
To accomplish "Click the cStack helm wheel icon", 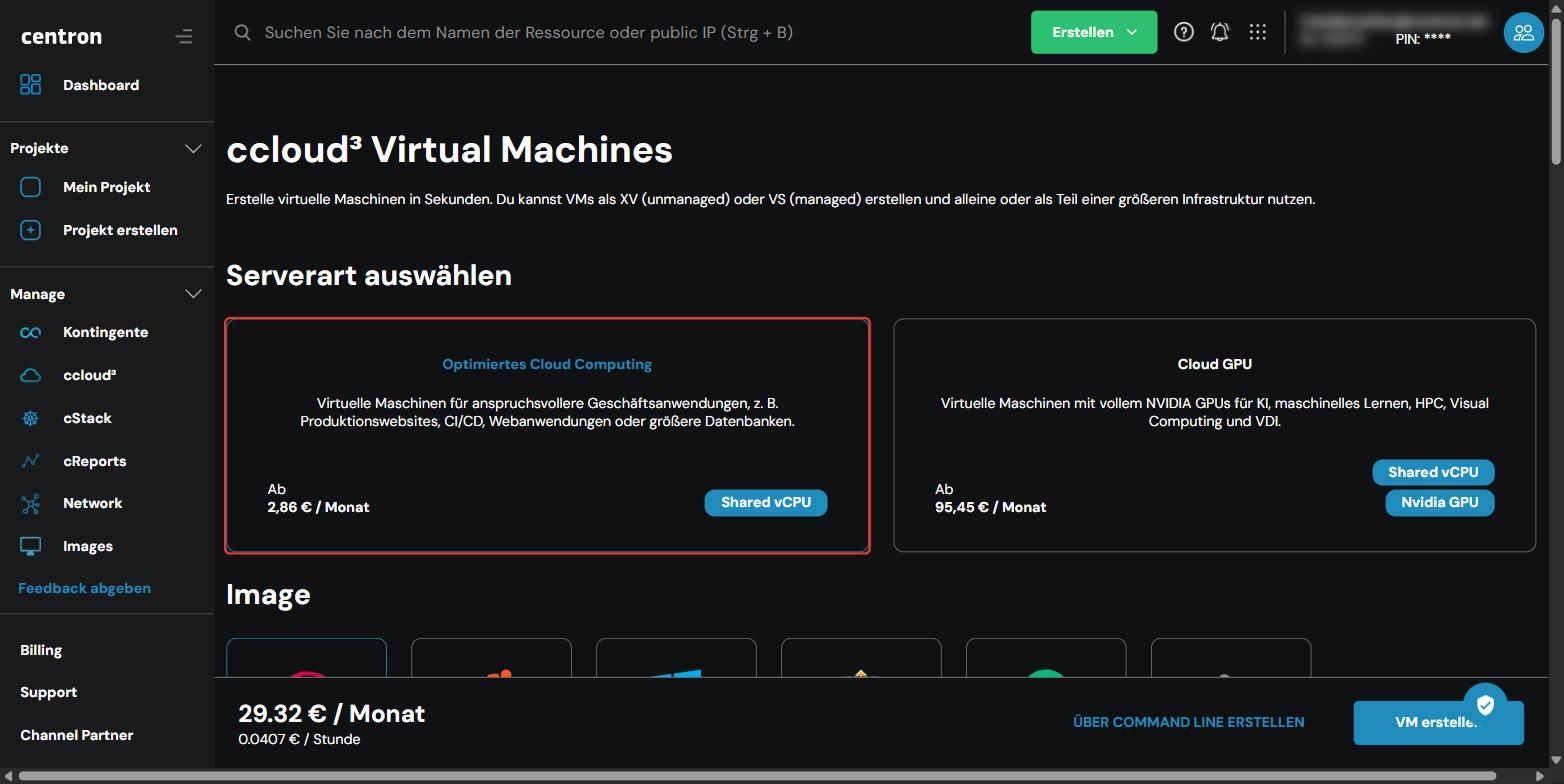I will (31, 418).
